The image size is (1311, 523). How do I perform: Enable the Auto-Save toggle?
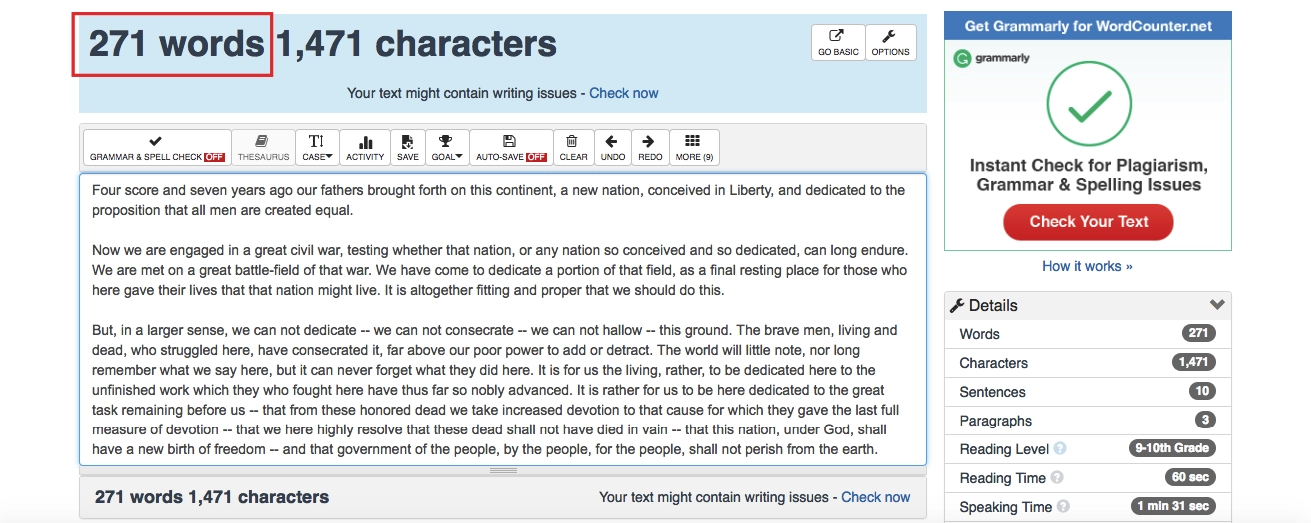511,148
